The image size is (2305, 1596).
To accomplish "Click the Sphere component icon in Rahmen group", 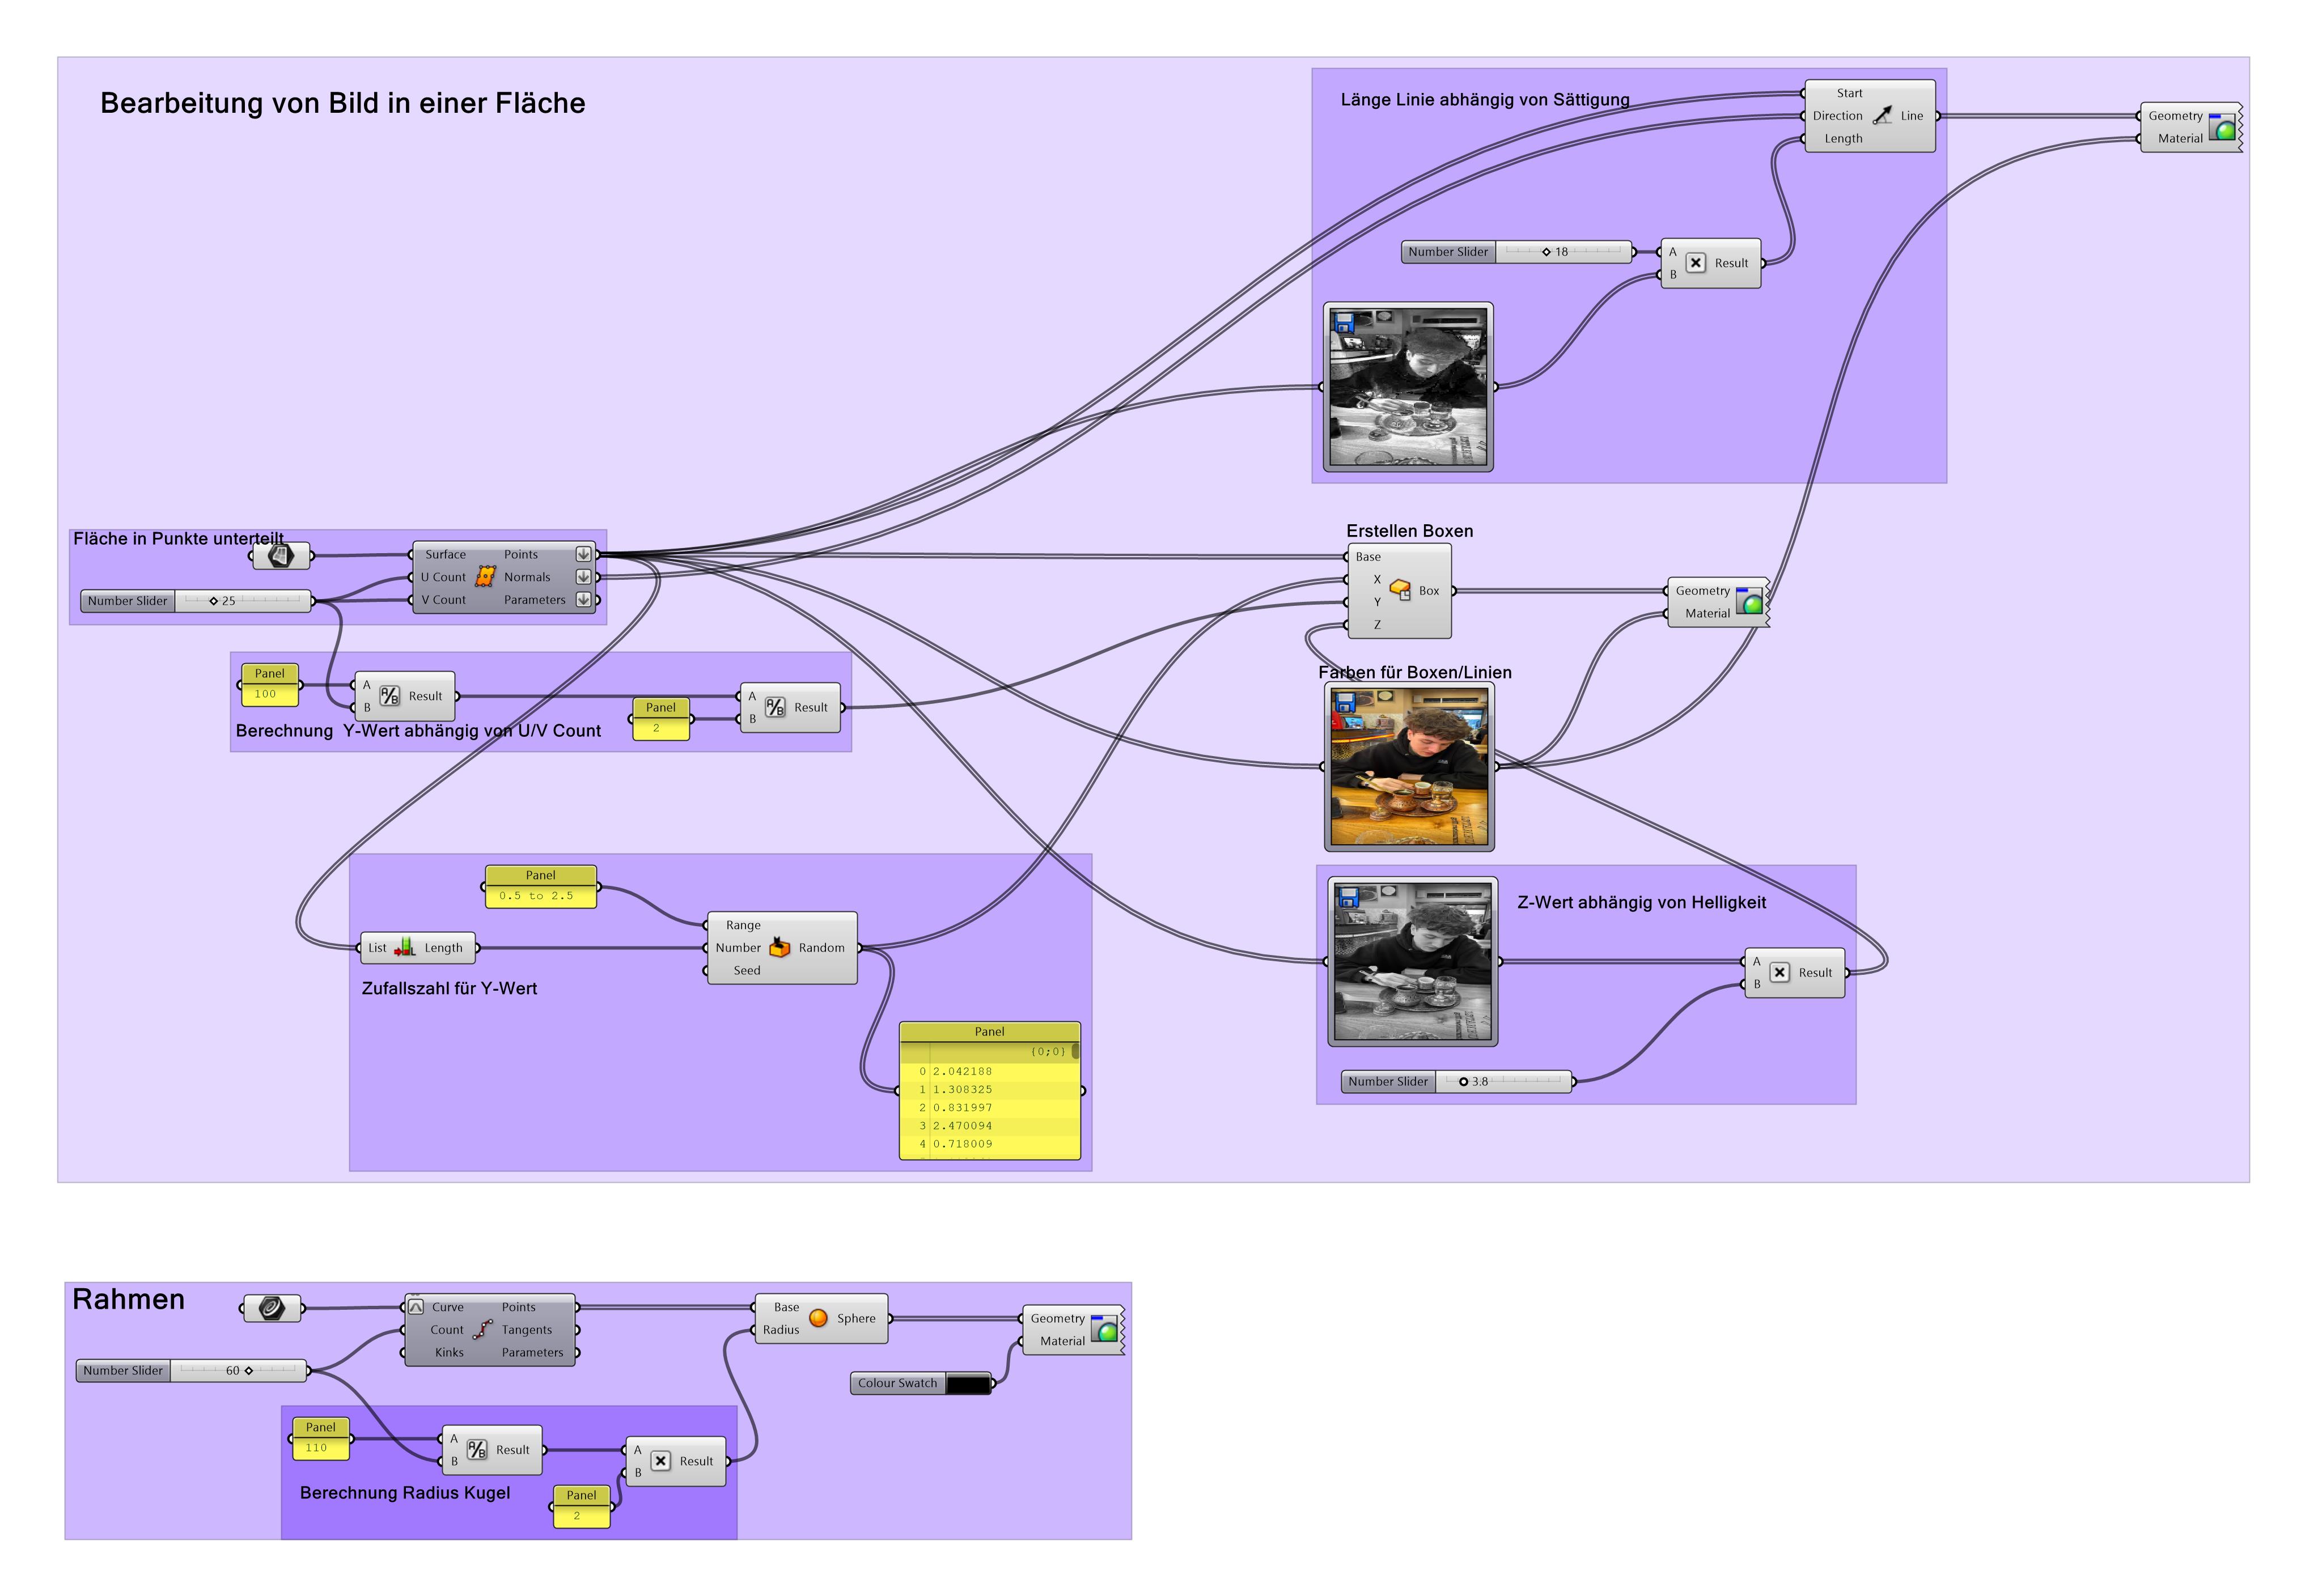I will pyautogui.click(x=818, y=1318).
